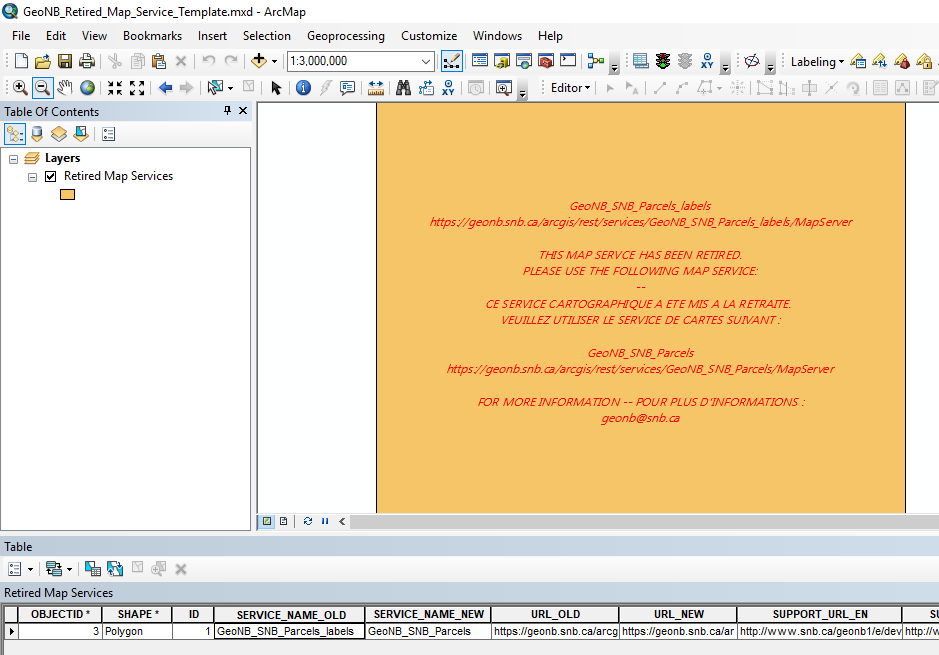
Task: Click the OBJECTID column header
Action: coord(60,614)
